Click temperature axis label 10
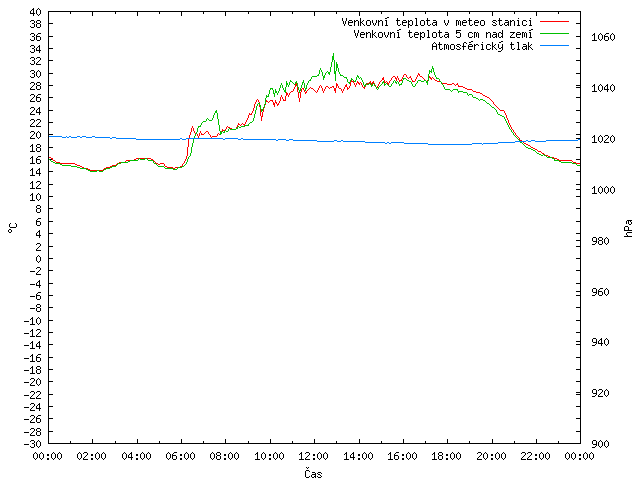 [x=36, y=197]
